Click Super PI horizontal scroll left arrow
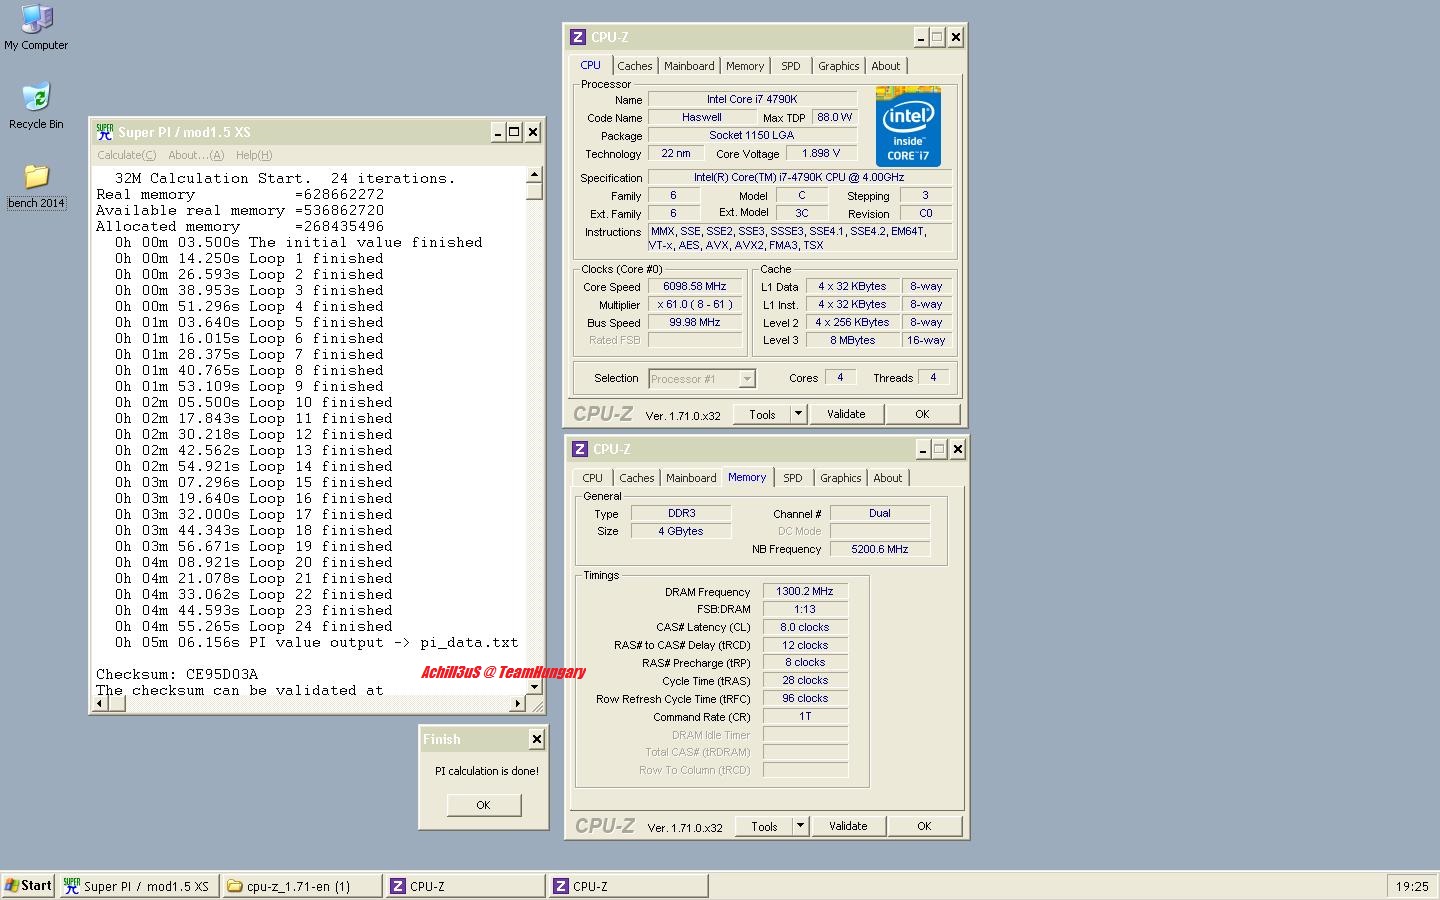Screen dimensions: 1440x900 99,704
